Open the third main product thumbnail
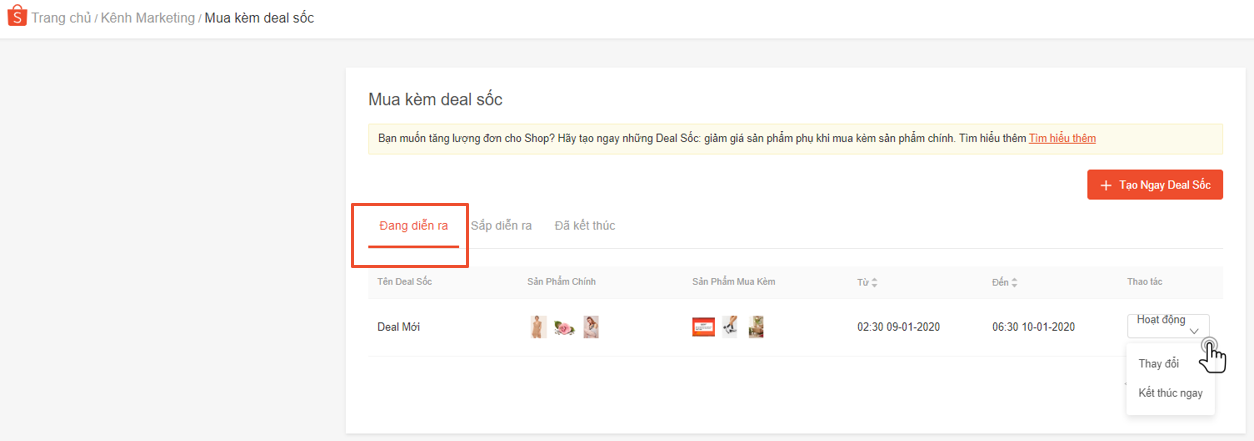This screenshot has height=441, width=1254. [x=591, y=327]
